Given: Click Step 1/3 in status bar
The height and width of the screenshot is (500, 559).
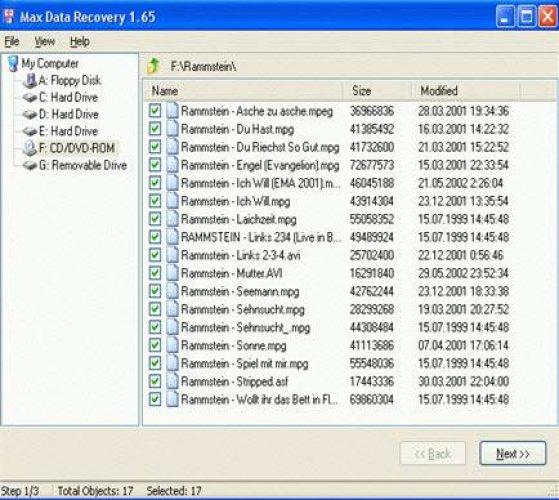Looking at the screenshot, I should click(20, 491).
